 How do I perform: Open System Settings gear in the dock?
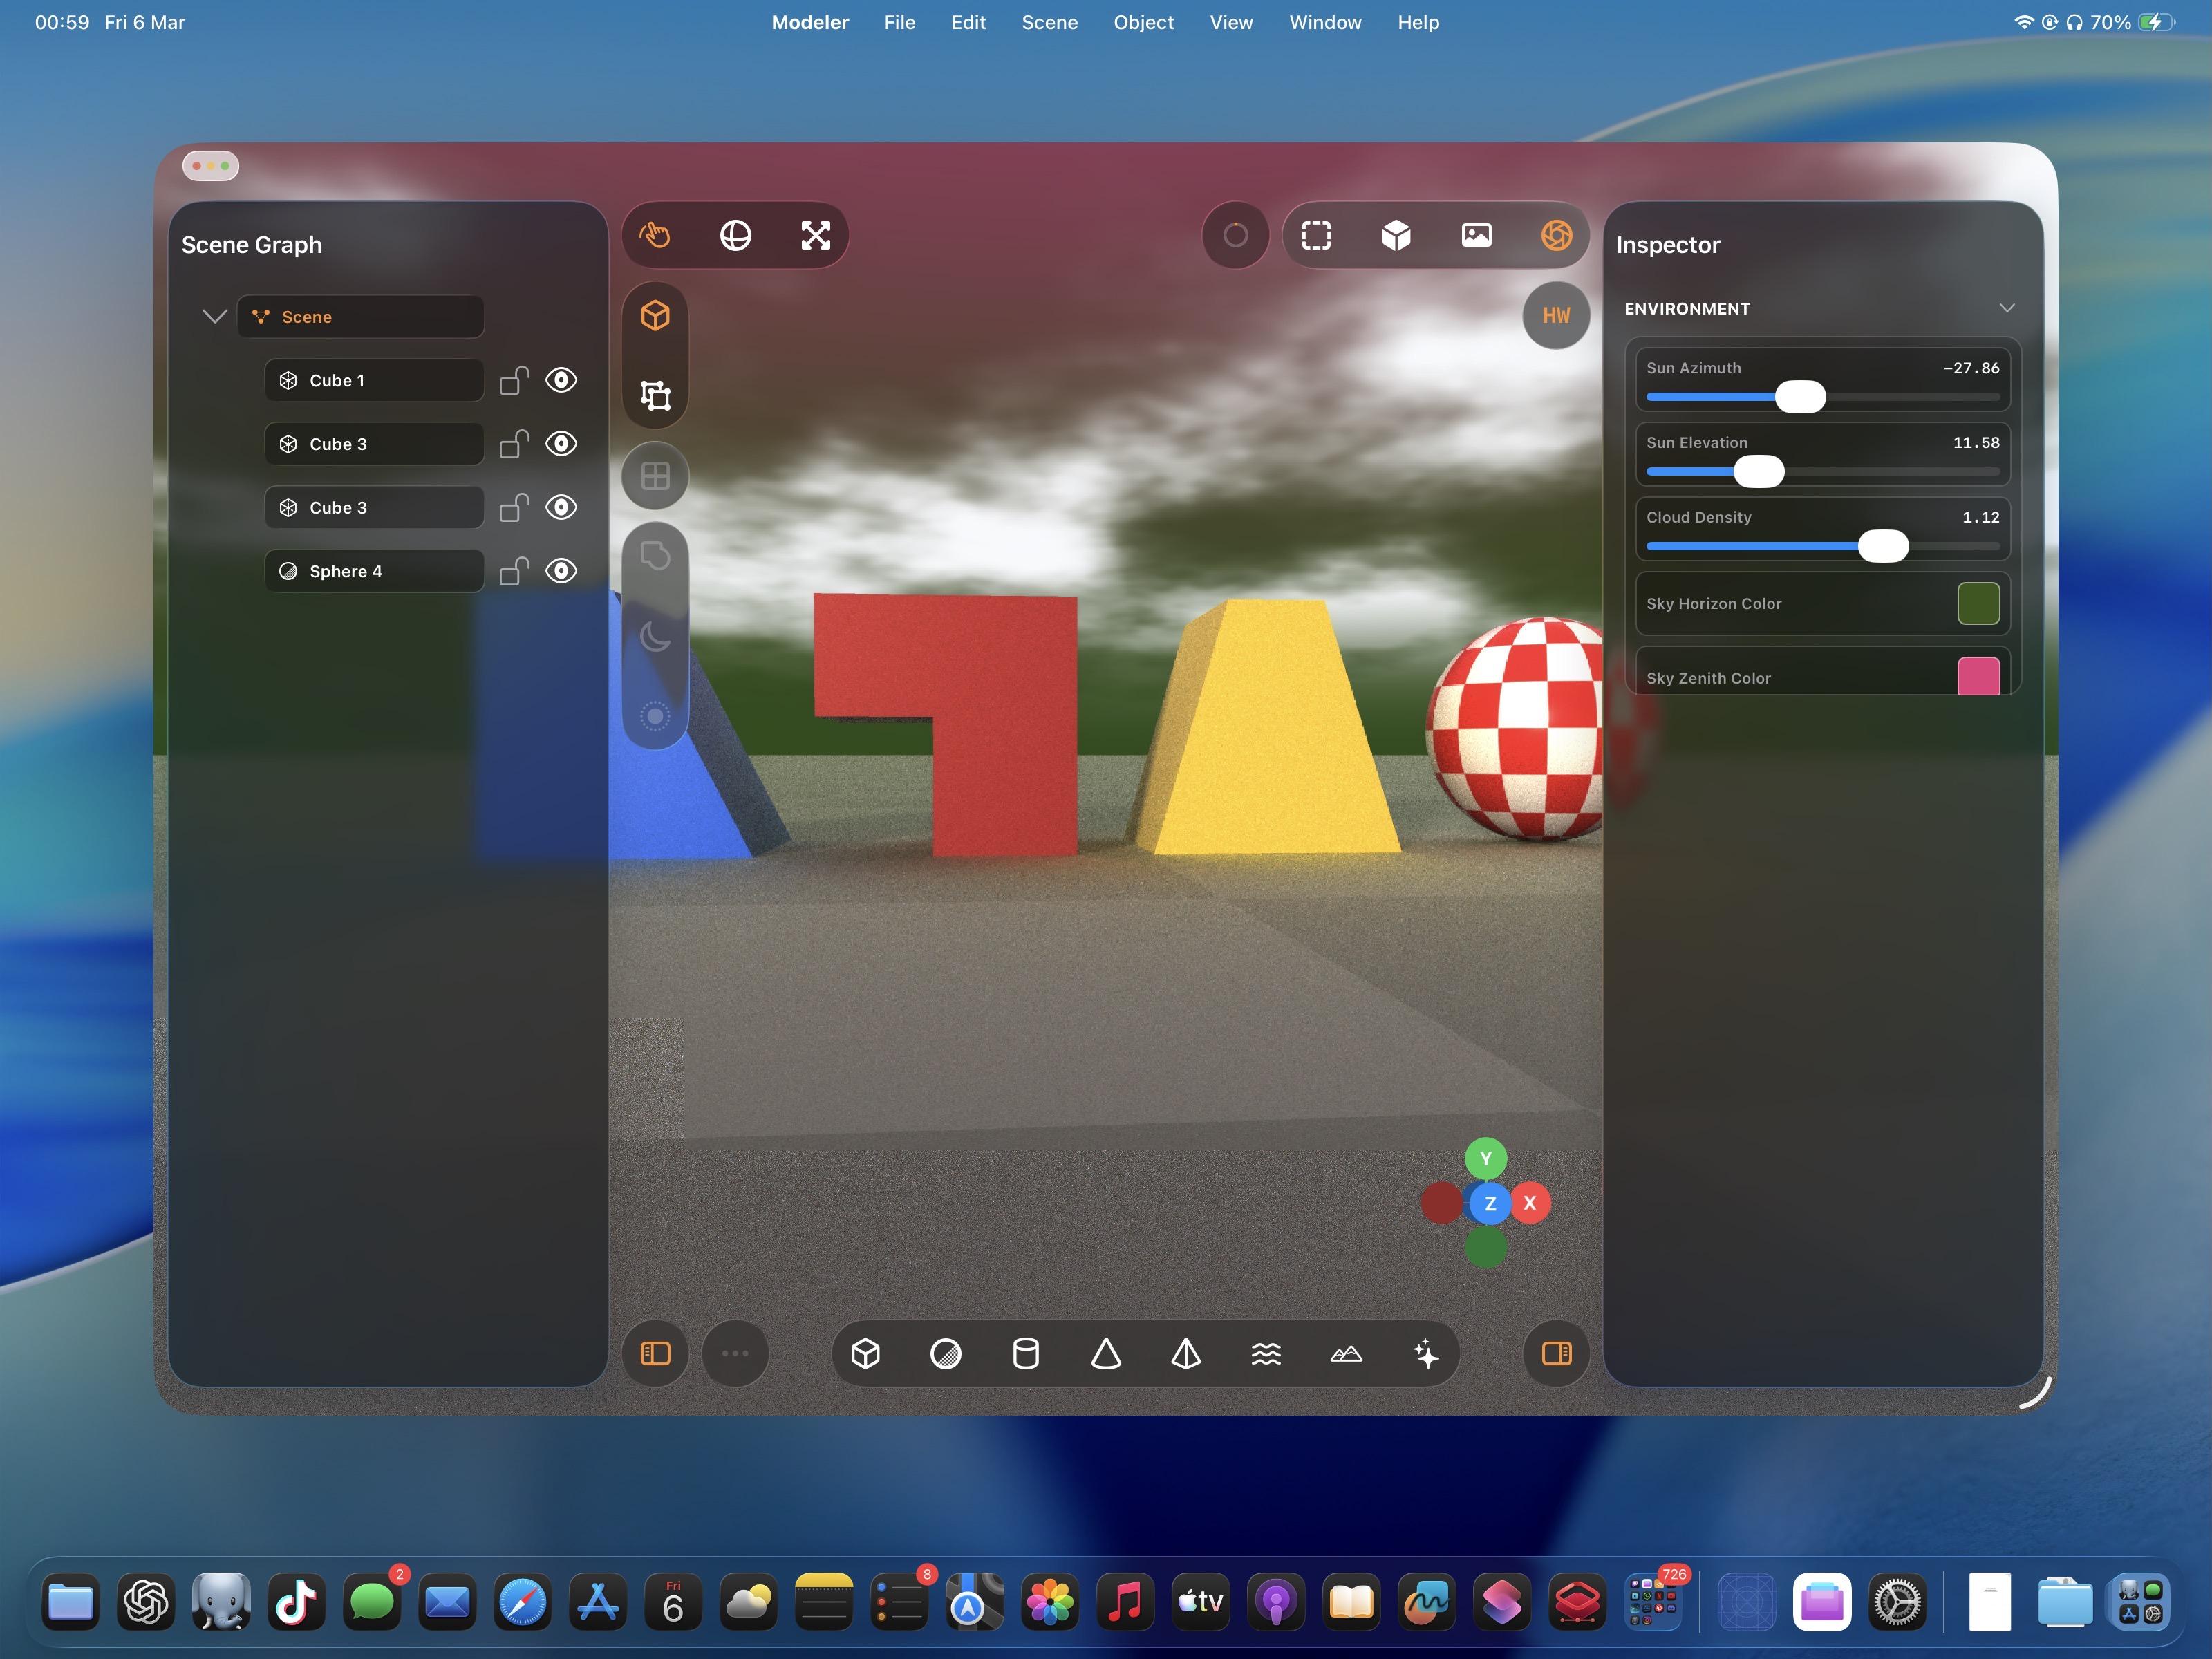tap(1897, 1602)
